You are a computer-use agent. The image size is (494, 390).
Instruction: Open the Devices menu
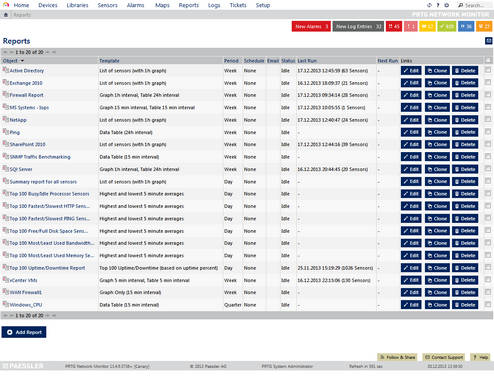pyautogui.click(x=48, y=5)
